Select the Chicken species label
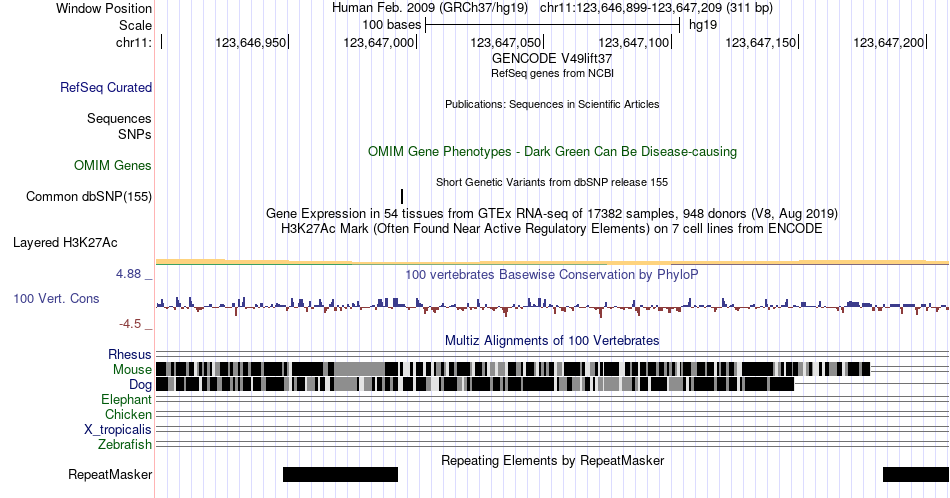950x498 pixels. (x=128, y=414)
